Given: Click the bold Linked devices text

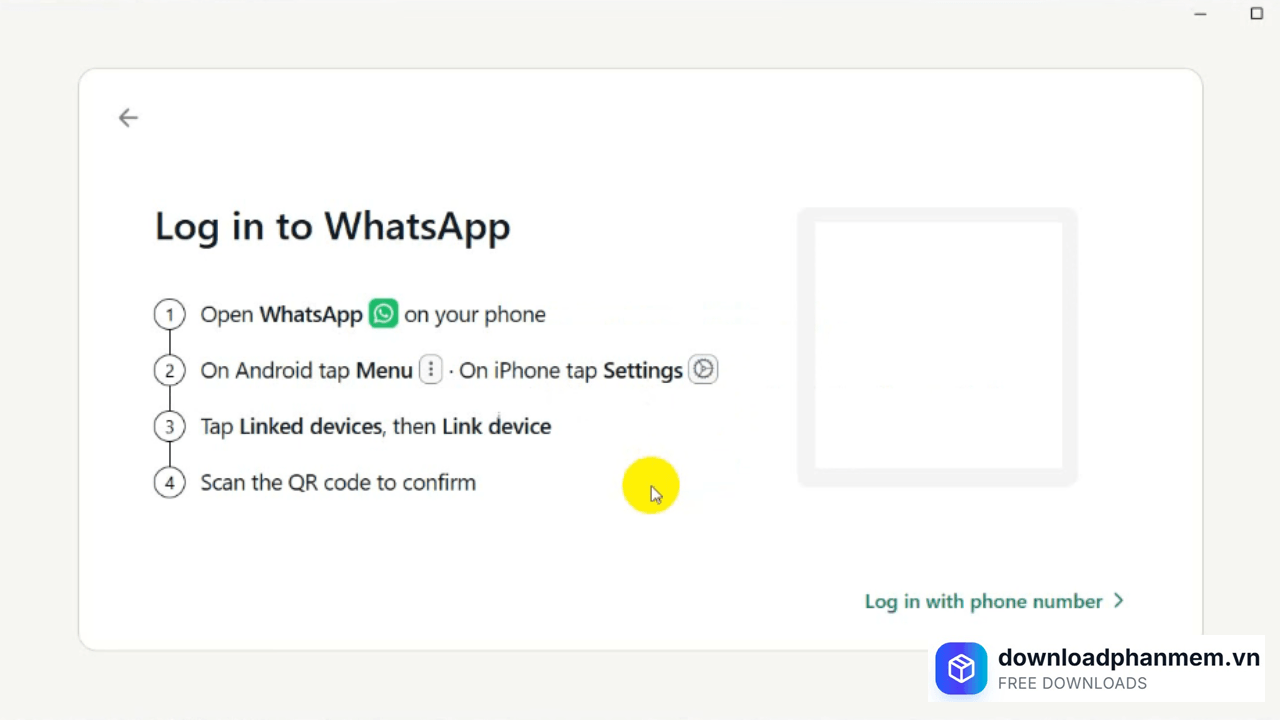Looking at the screenshot, I should (310, 426).
